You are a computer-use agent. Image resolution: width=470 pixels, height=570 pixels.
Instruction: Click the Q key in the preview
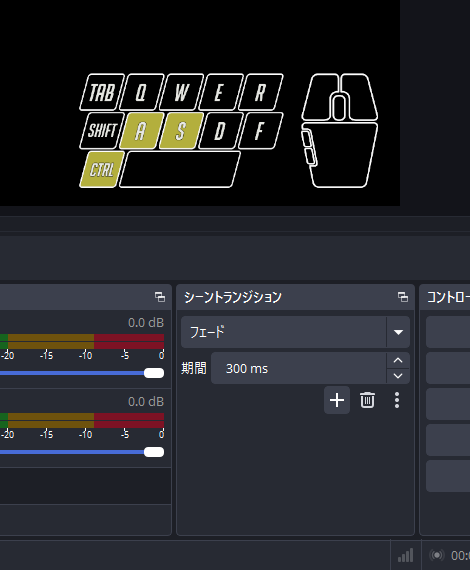tap(141, 92)
